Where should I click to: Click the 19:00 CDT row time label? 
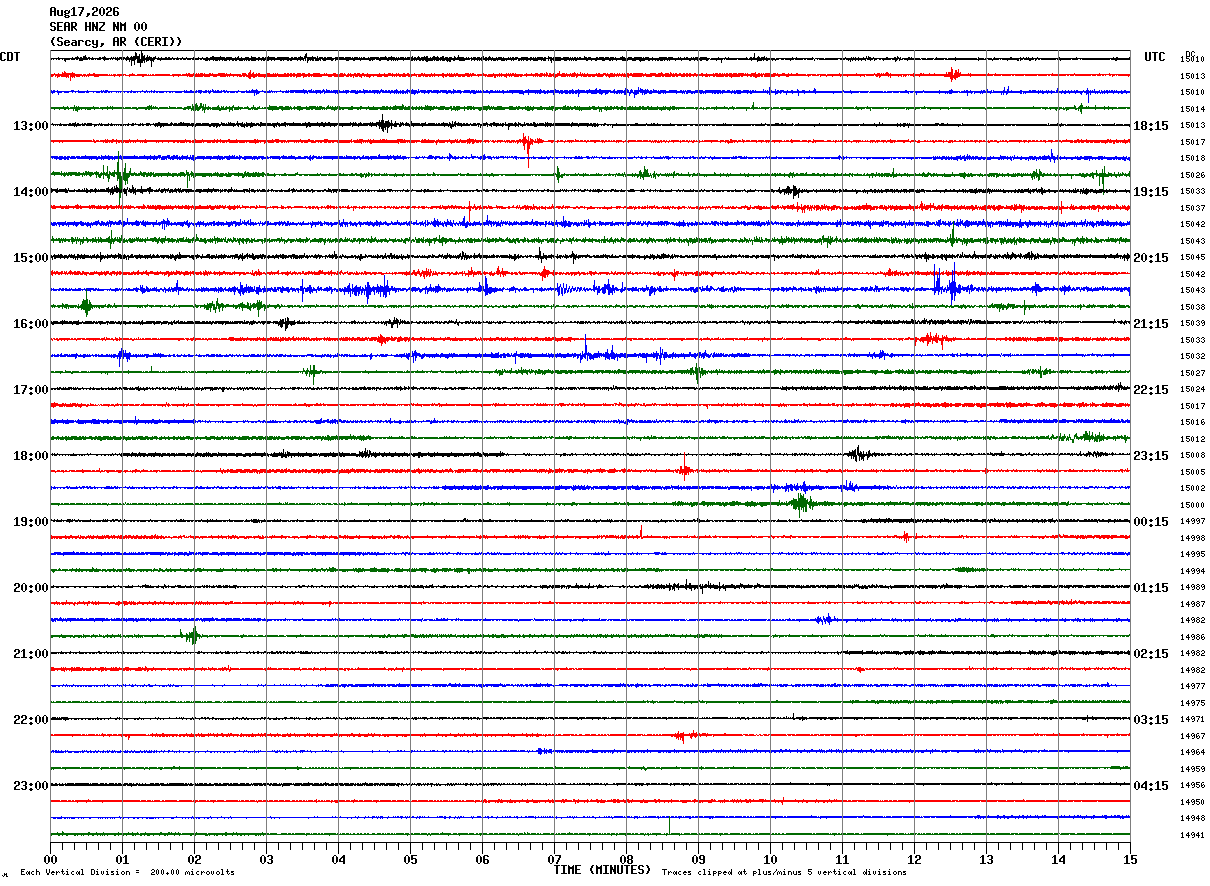[30, 521]
